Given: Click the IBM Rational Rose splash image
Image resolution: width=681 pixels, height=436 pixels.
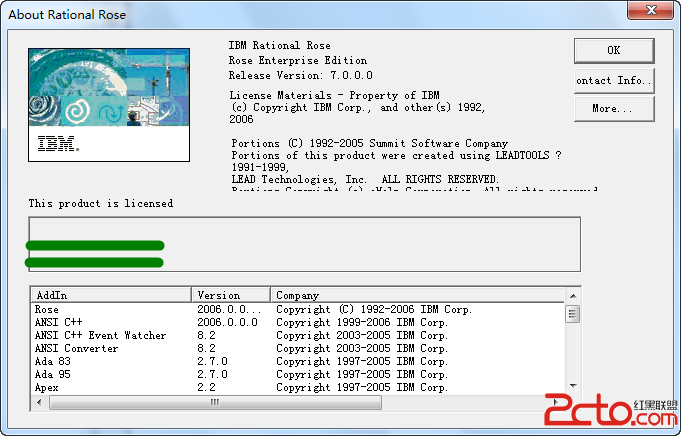Looking at the screenshot, I should (x=109, y=105).
